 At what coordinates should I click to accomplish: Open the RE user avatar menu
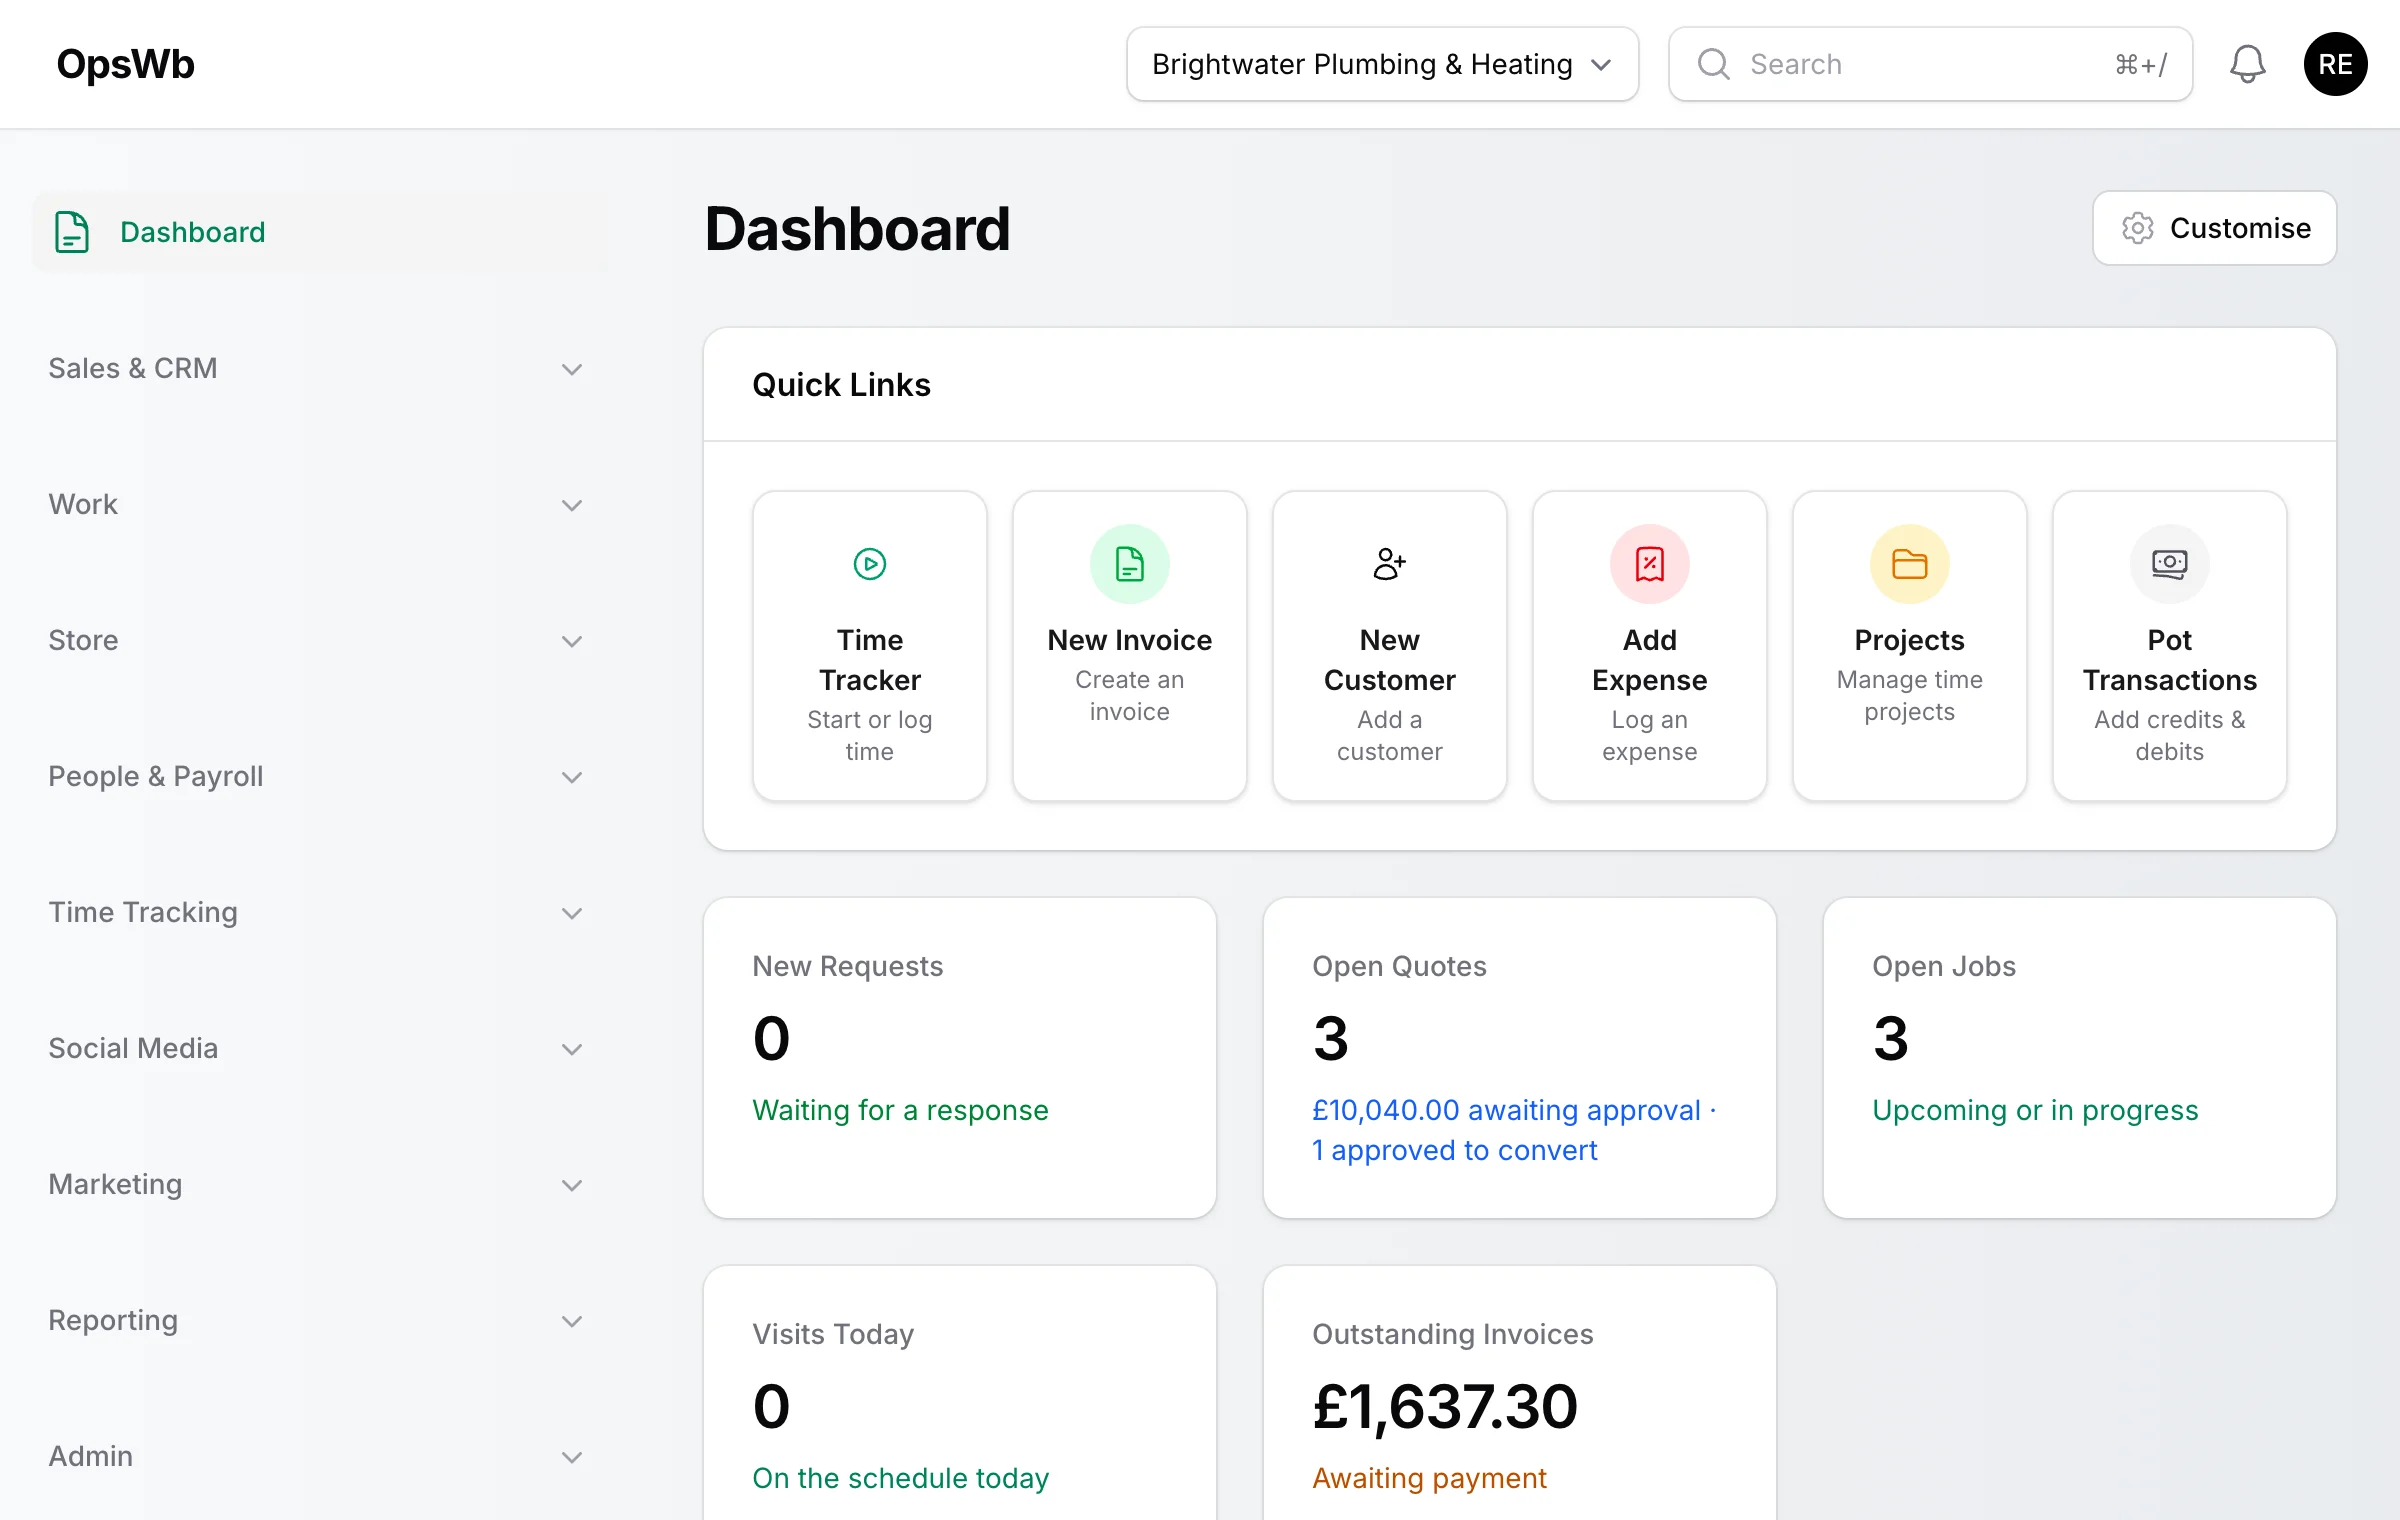(2335, 64)
